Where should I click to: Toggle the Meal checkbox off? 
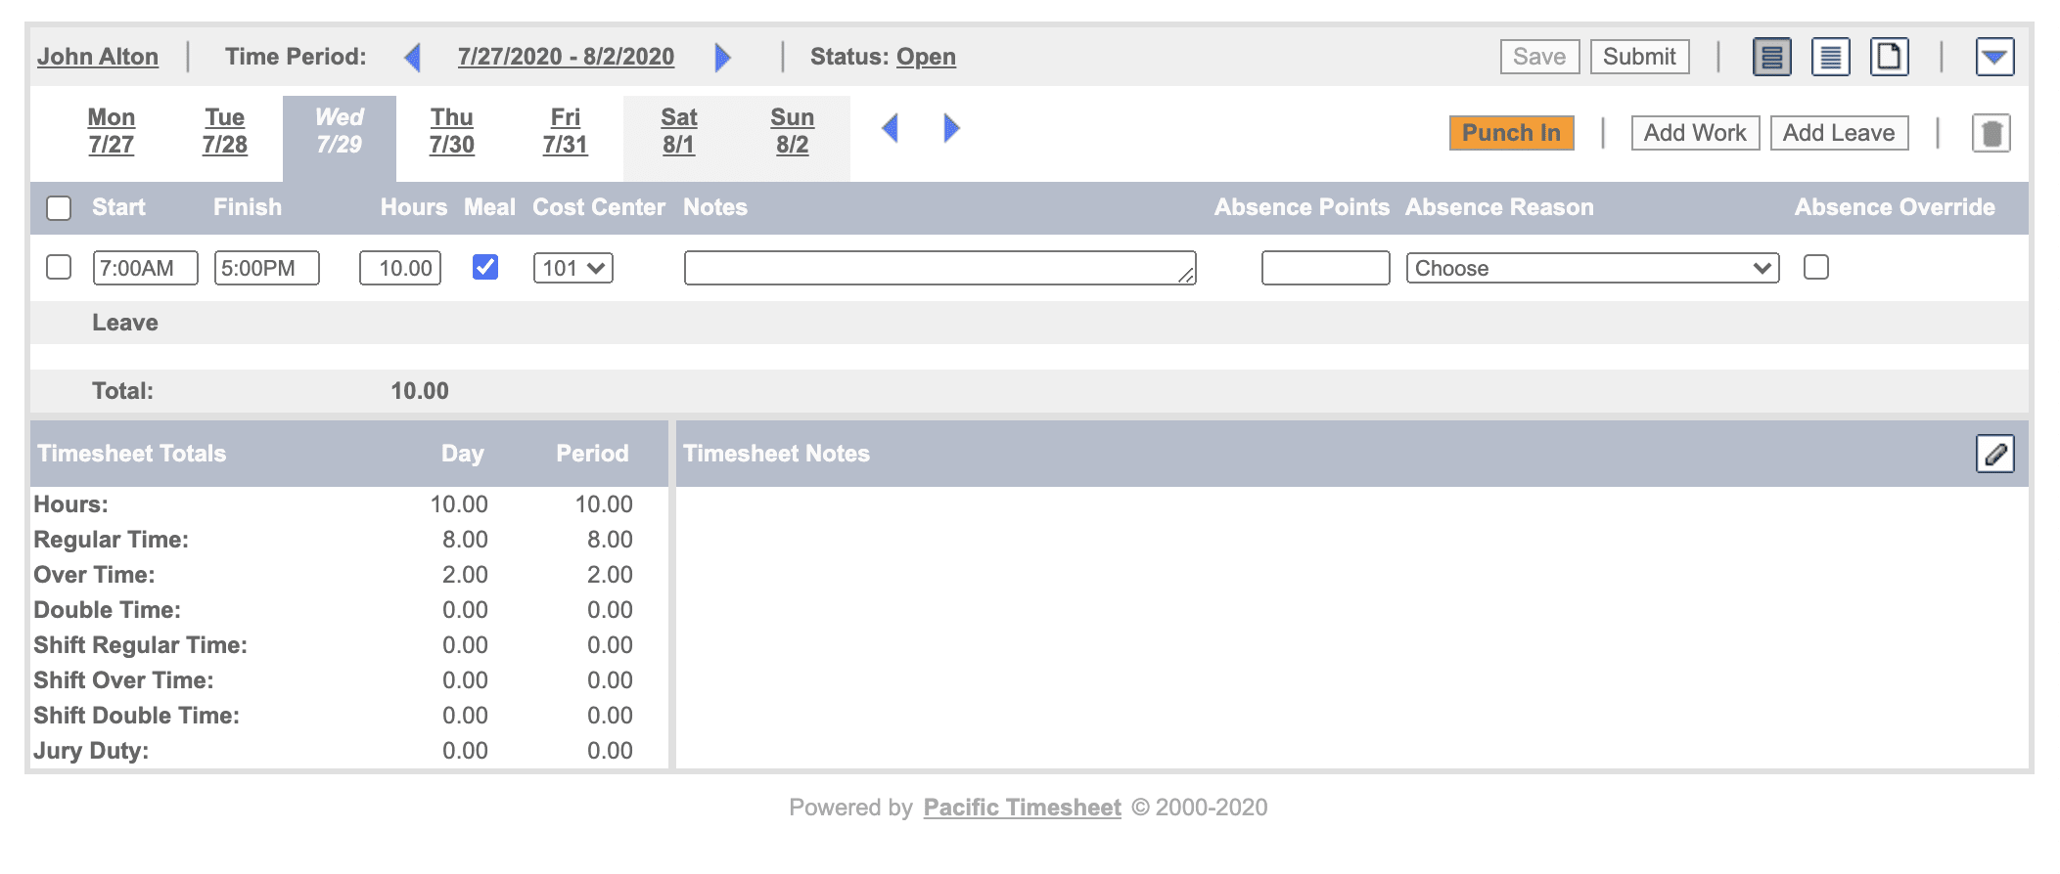coord(485,267)
